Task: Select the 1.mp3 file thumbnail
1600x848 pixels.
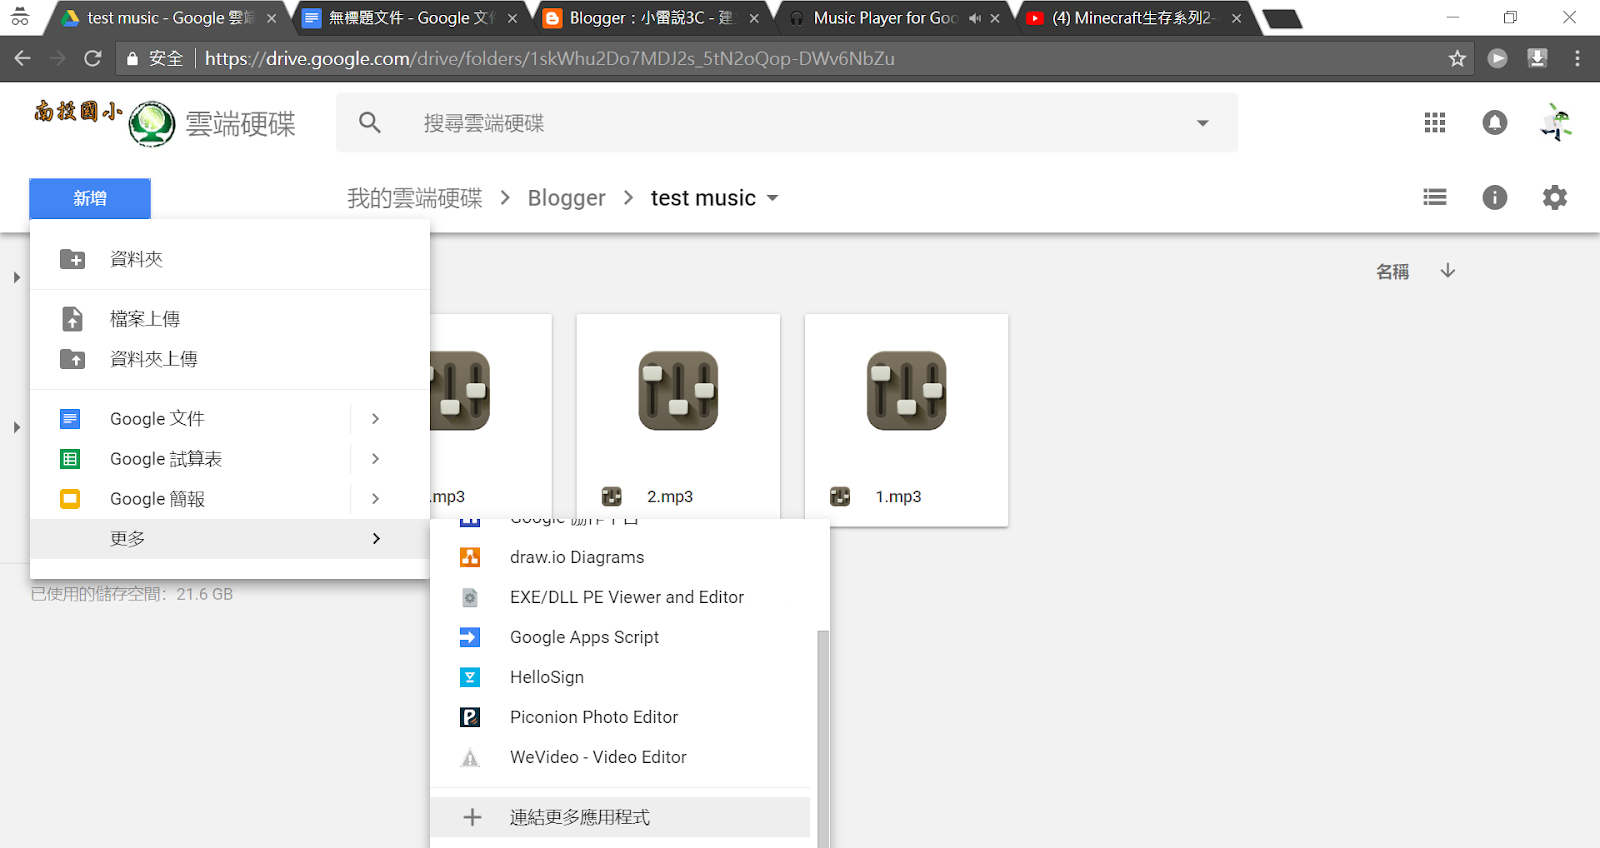Action: 906,420
